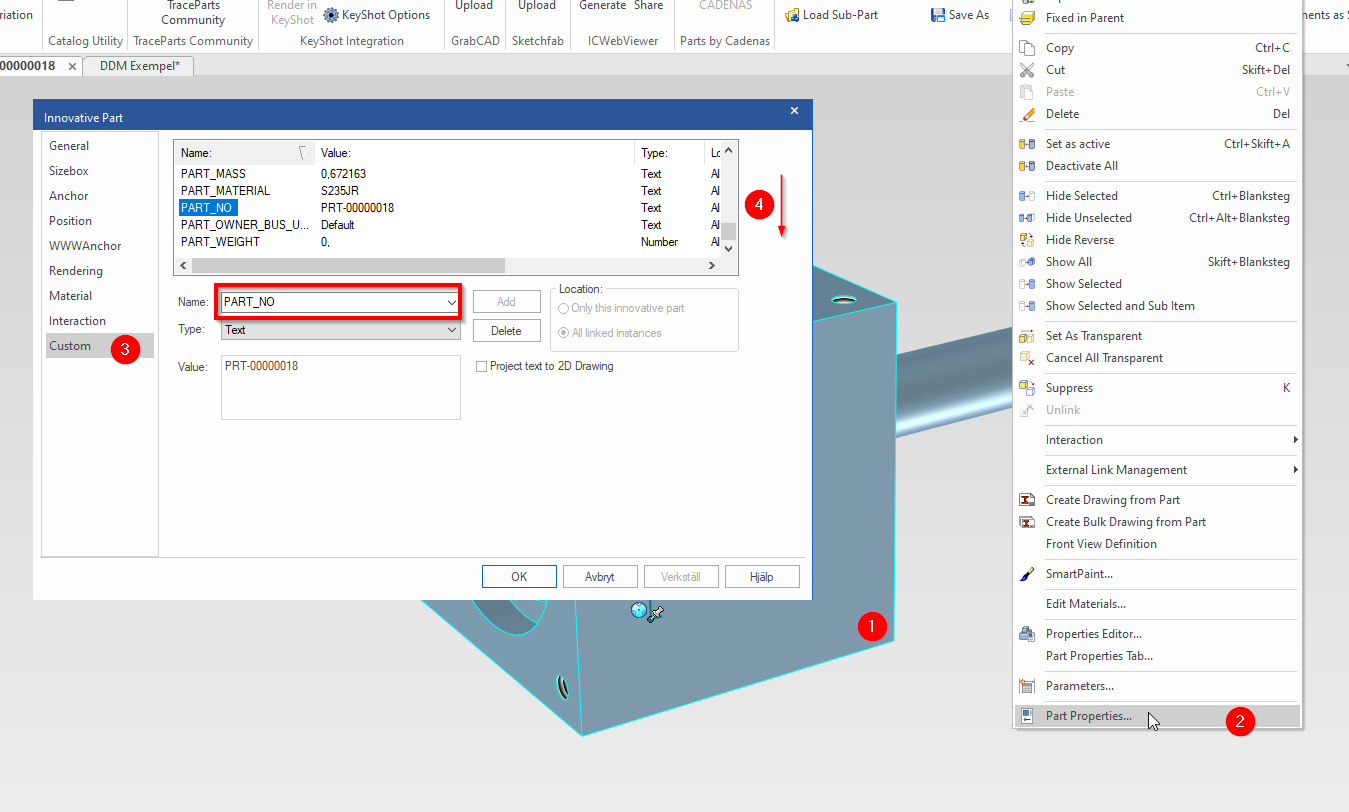This screenshot has height=812, width=1349.
Task: Click the property list's horizontal scrollbar thumb
Action: pos(348,266)
